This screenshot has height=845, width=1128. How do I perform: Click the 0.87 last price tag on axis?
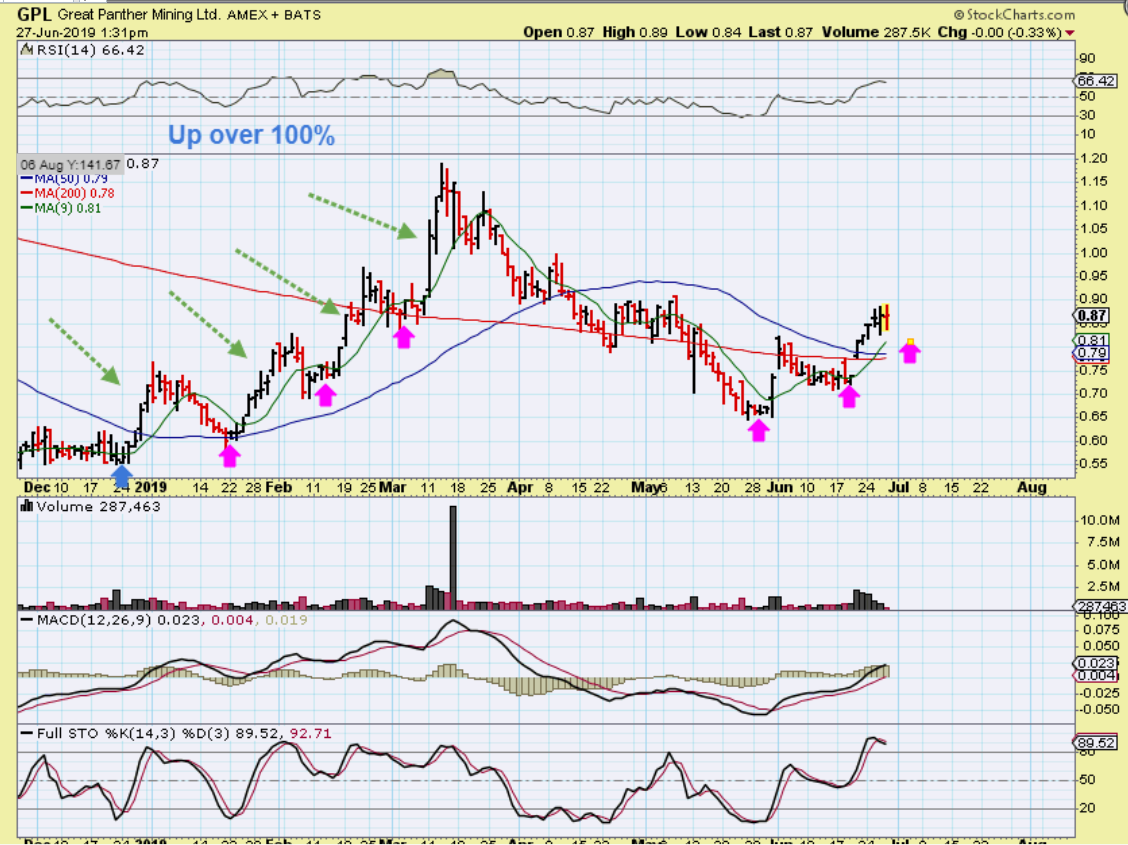click(1092, 316)
